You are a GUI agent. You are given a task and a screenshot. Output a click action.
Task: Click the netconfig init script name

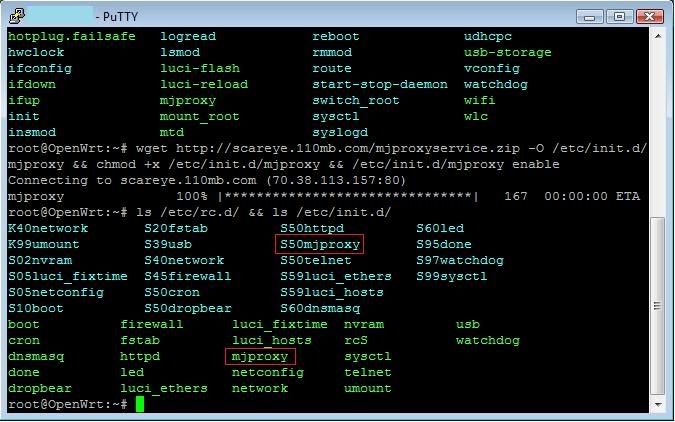pos(268,372)
